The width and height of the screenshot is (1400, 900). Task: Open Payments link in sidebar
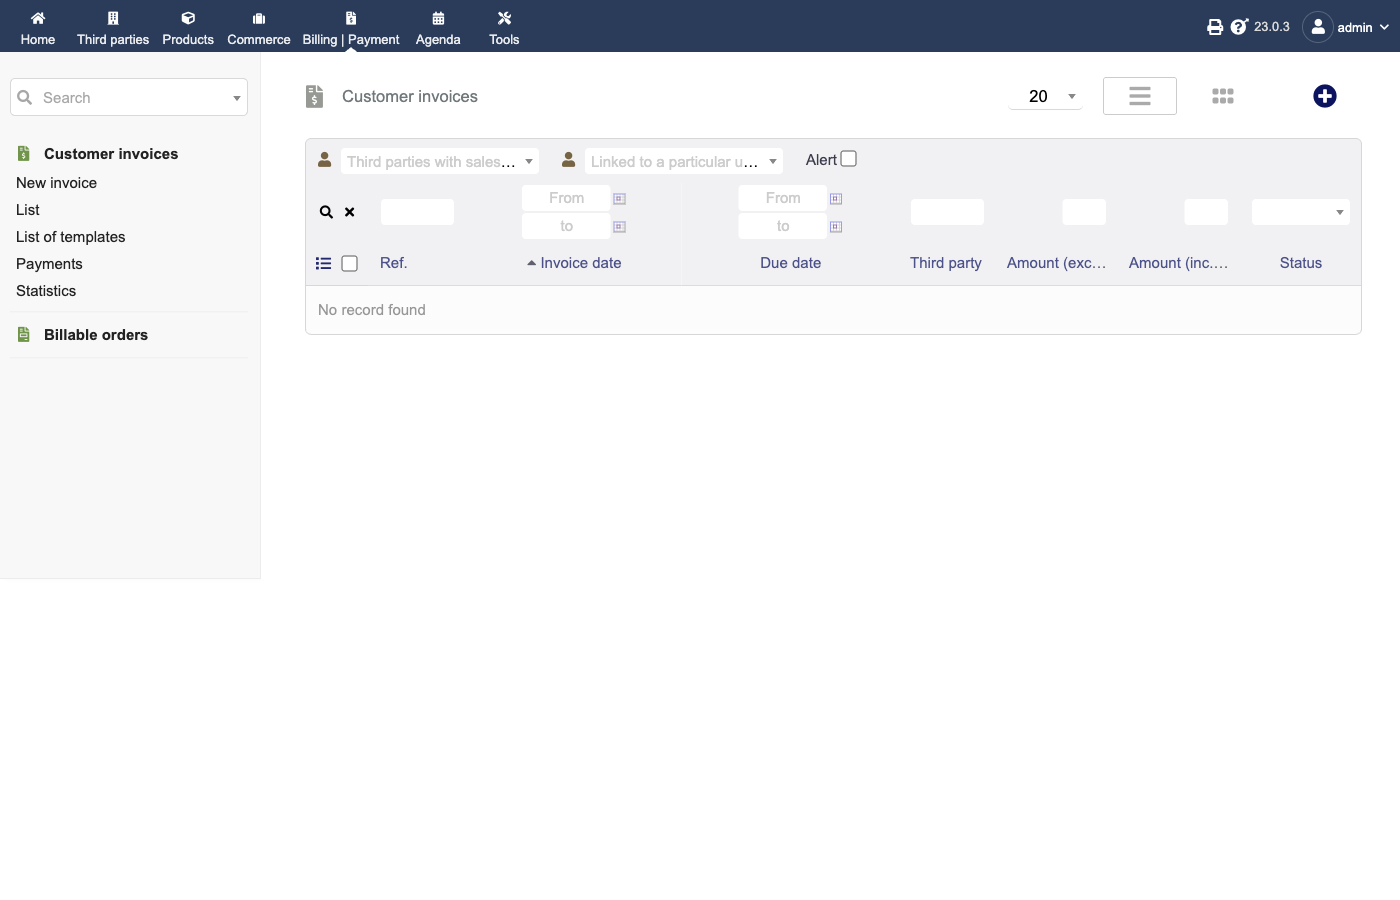pyautogui.click(x=49, y=264)
